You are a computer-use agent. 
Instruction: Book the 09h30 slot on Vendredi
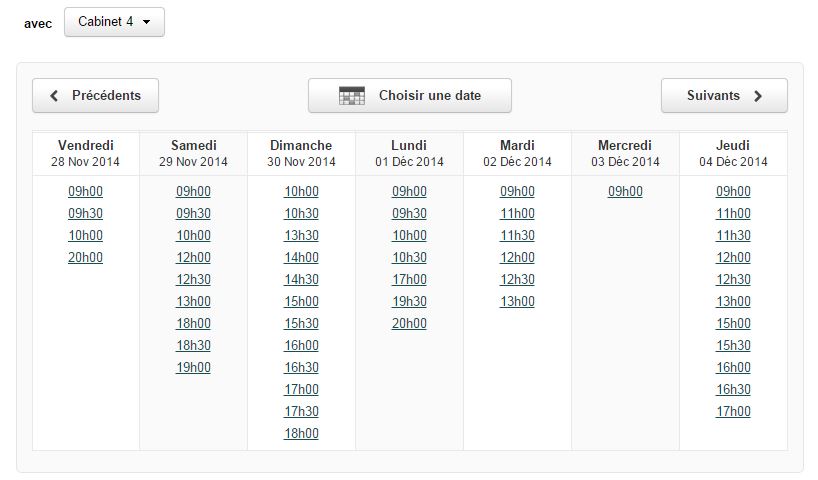point(86,213)
